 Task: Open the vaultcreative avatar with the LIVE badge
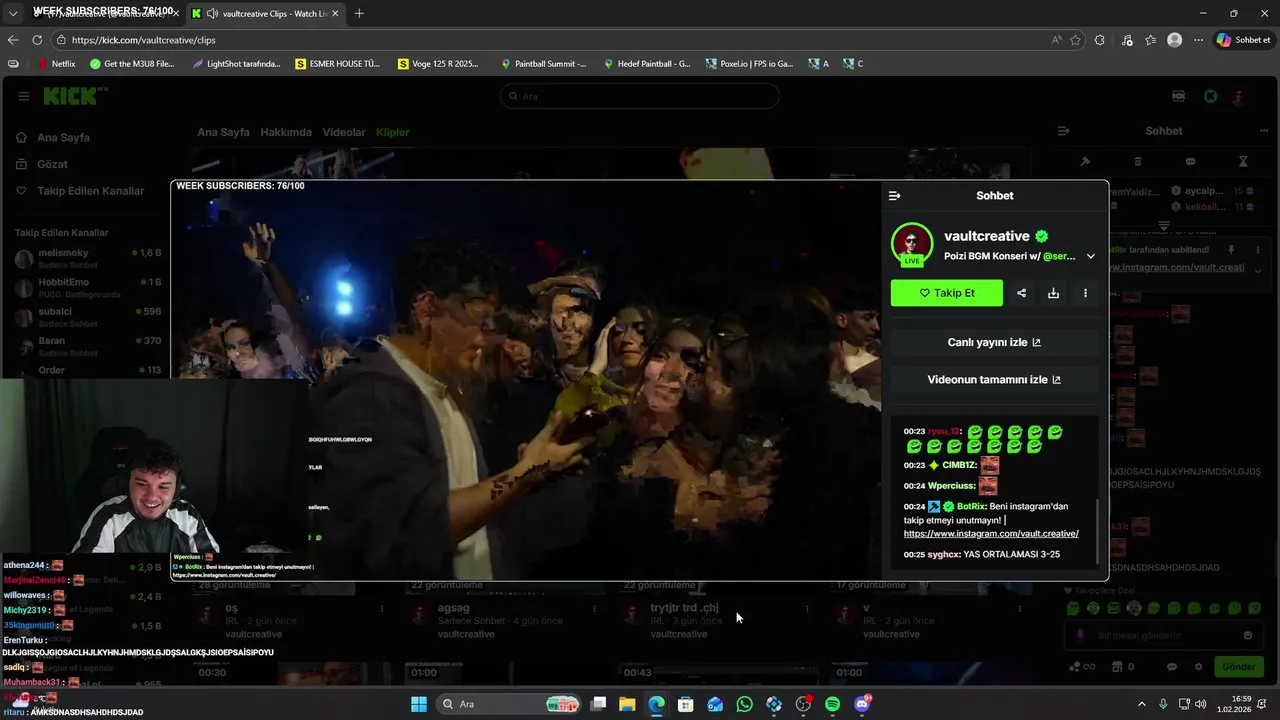click(912, 244)
